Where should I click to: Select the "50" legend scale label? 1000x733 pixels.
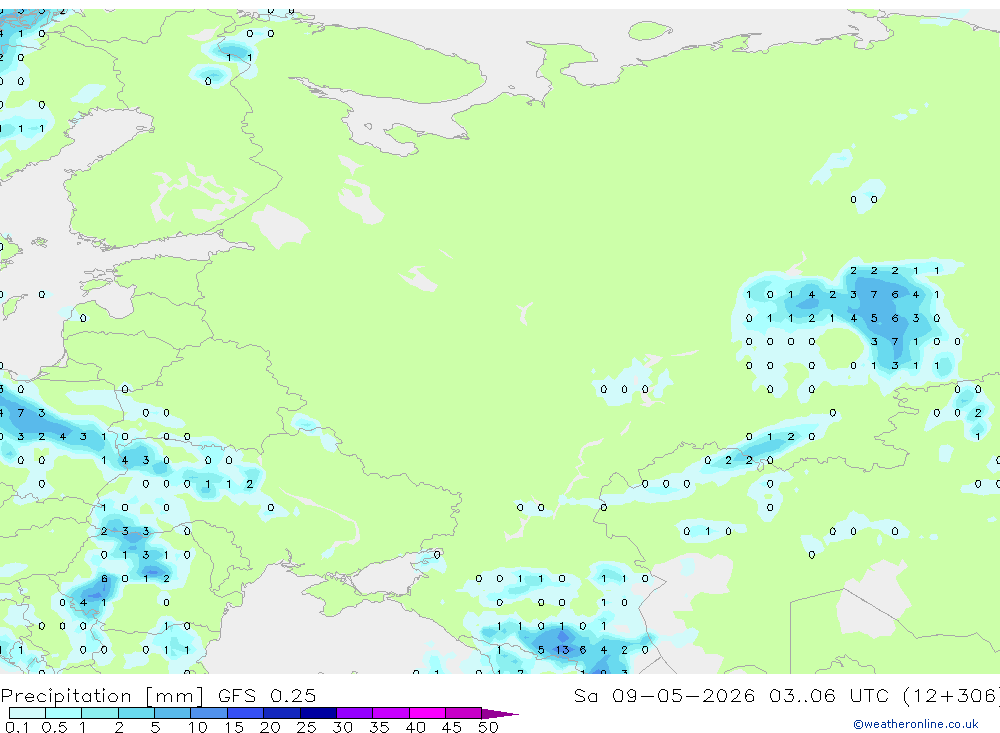coord(488,727)
